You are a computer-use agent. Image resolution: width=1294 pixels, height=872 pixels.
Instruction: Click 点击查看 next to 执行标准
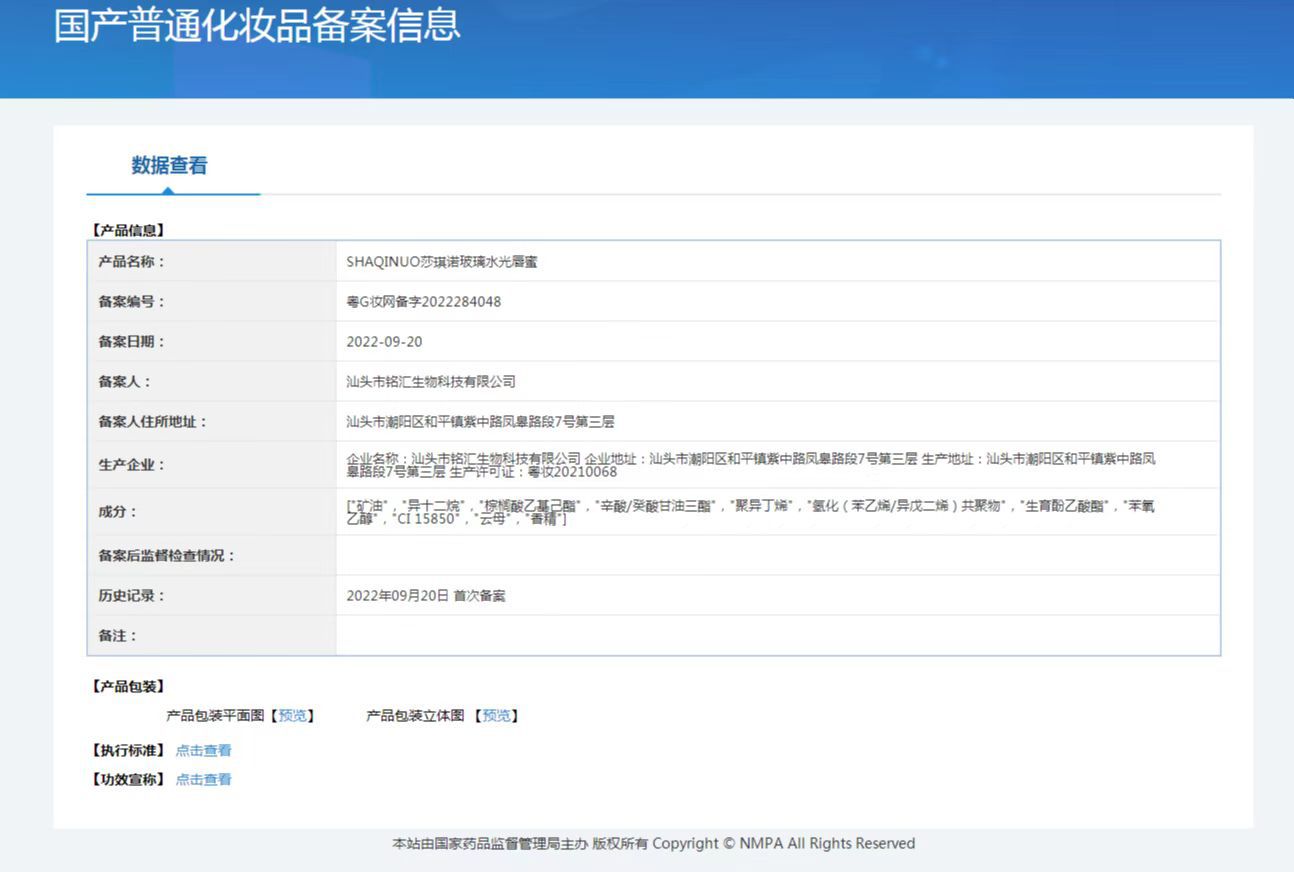(204, 751)
